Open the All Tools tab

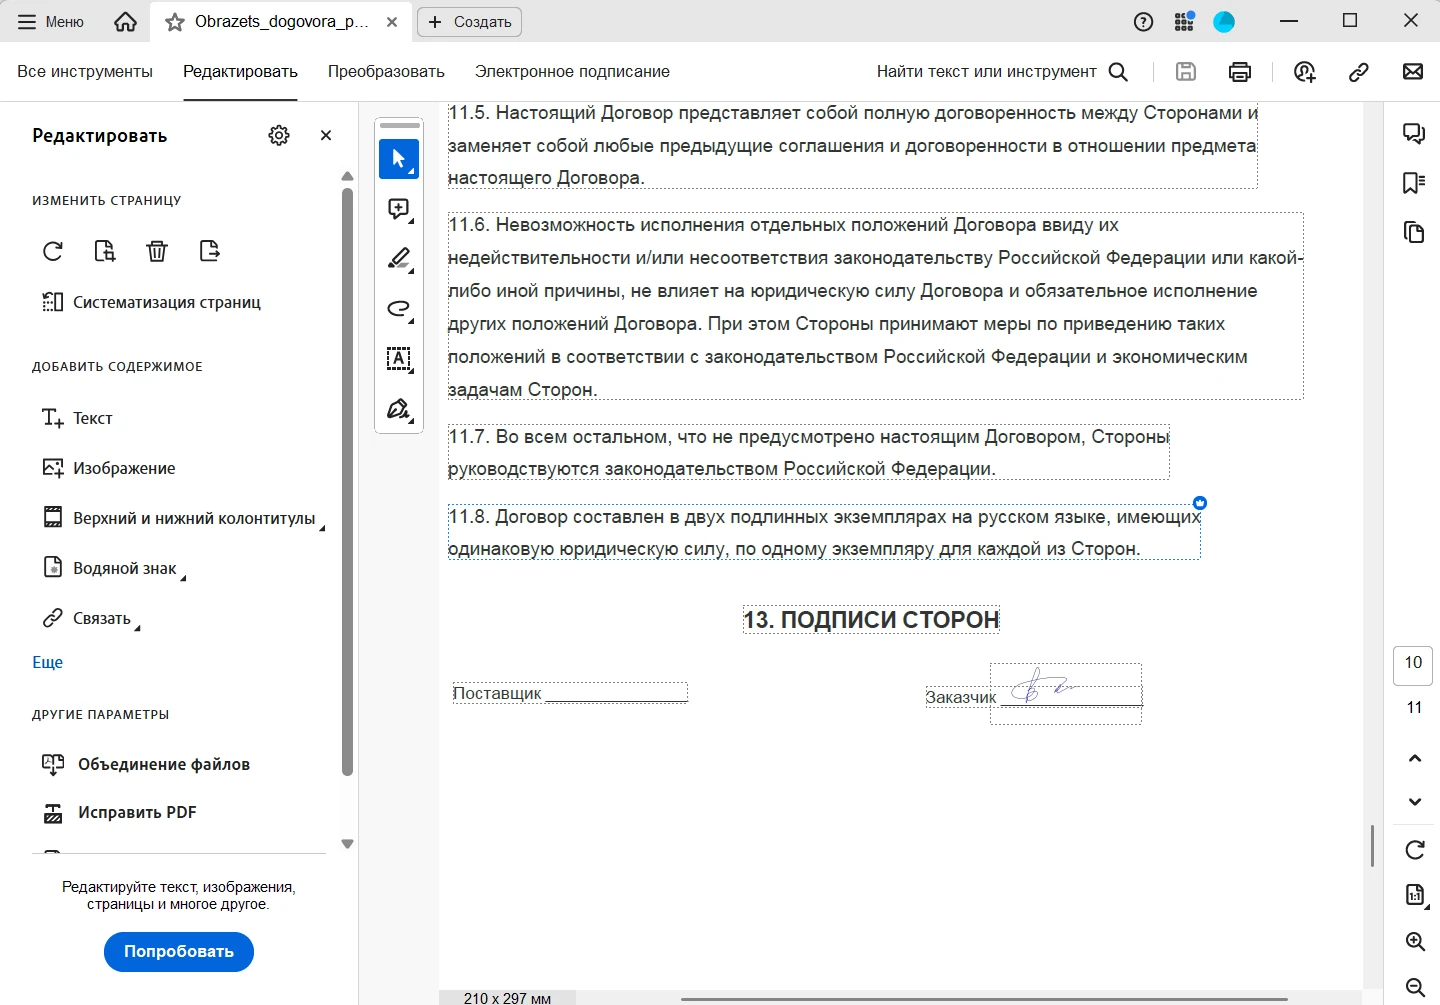pos(85,72)
